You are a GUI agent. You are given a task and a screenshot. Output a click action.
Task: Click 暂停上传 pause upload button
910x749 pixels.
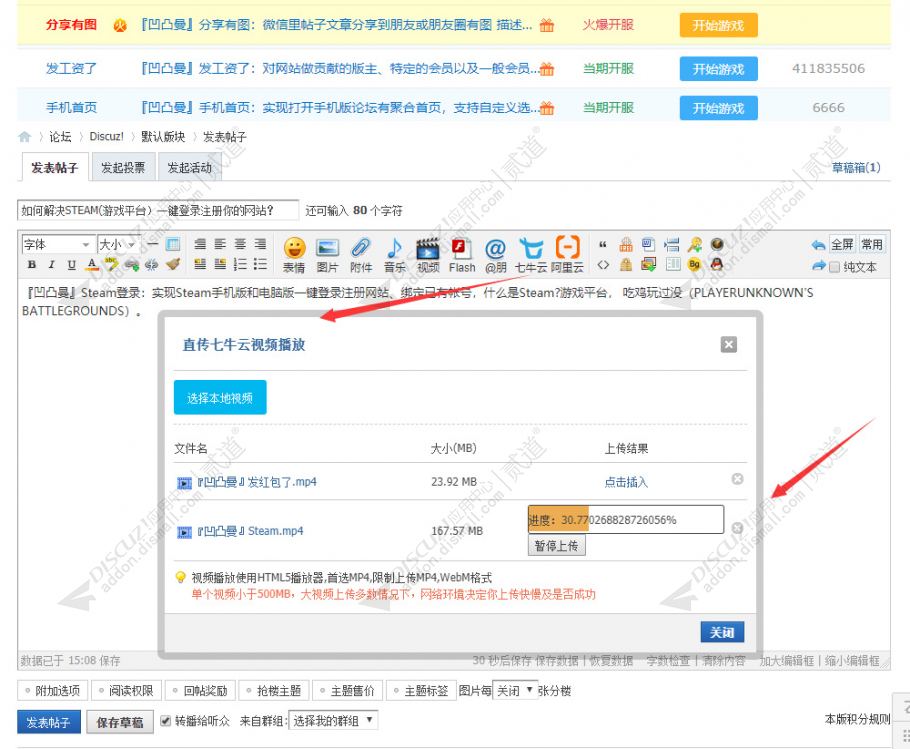[x=557, y=545]
